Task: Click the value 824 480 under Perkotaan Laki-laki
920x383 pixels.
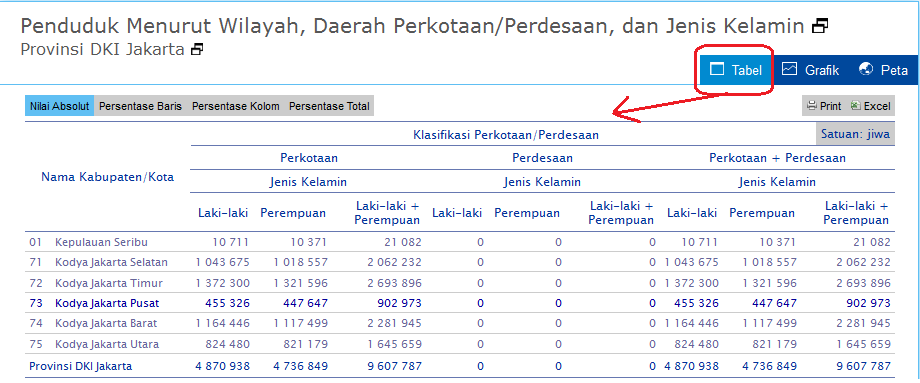Action: click(x=228, y=344)
